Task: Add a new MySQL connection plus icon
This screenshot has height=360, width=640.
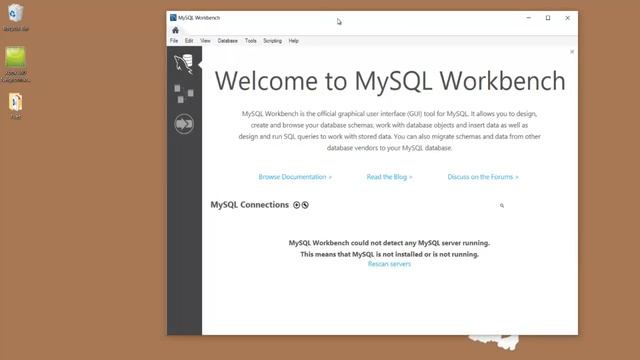Action: click(x=297, y=205)
